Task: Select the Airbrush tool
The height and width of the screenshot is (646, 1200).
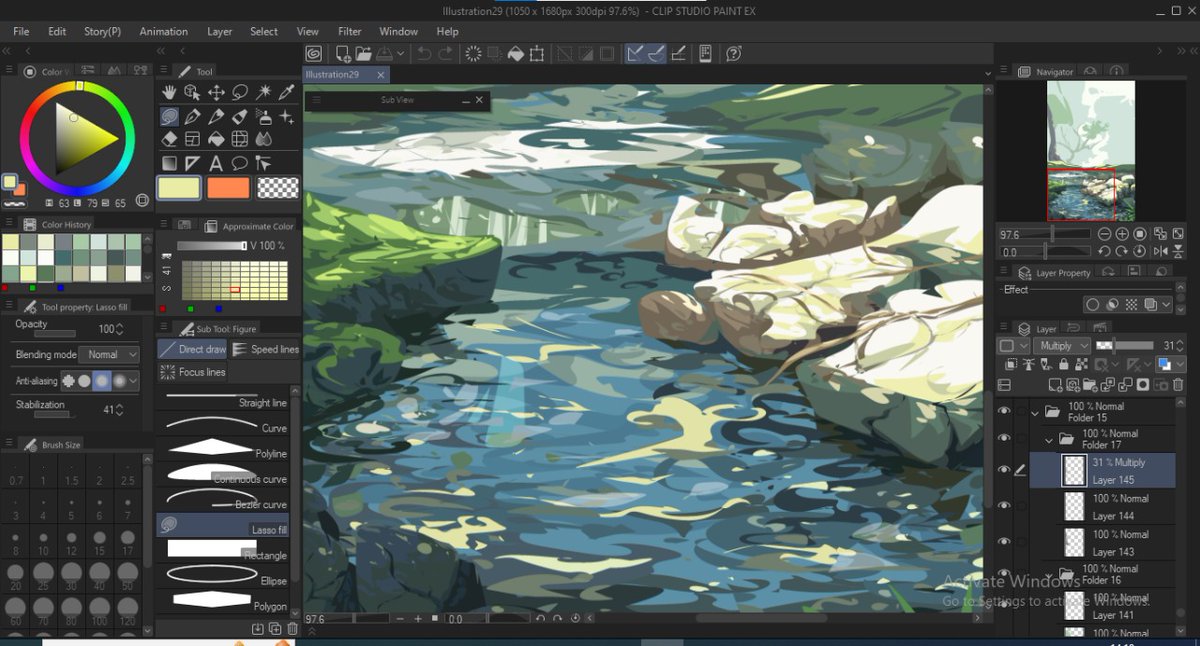Action: 264,117
